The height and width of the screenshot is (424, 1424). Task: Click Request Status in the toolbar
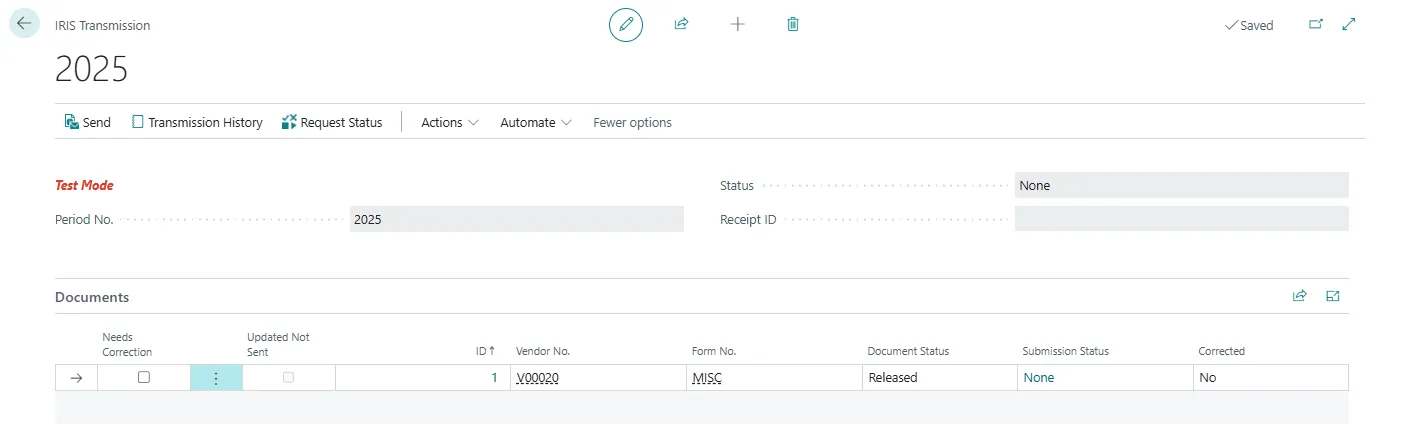click(x=332, y=122)
